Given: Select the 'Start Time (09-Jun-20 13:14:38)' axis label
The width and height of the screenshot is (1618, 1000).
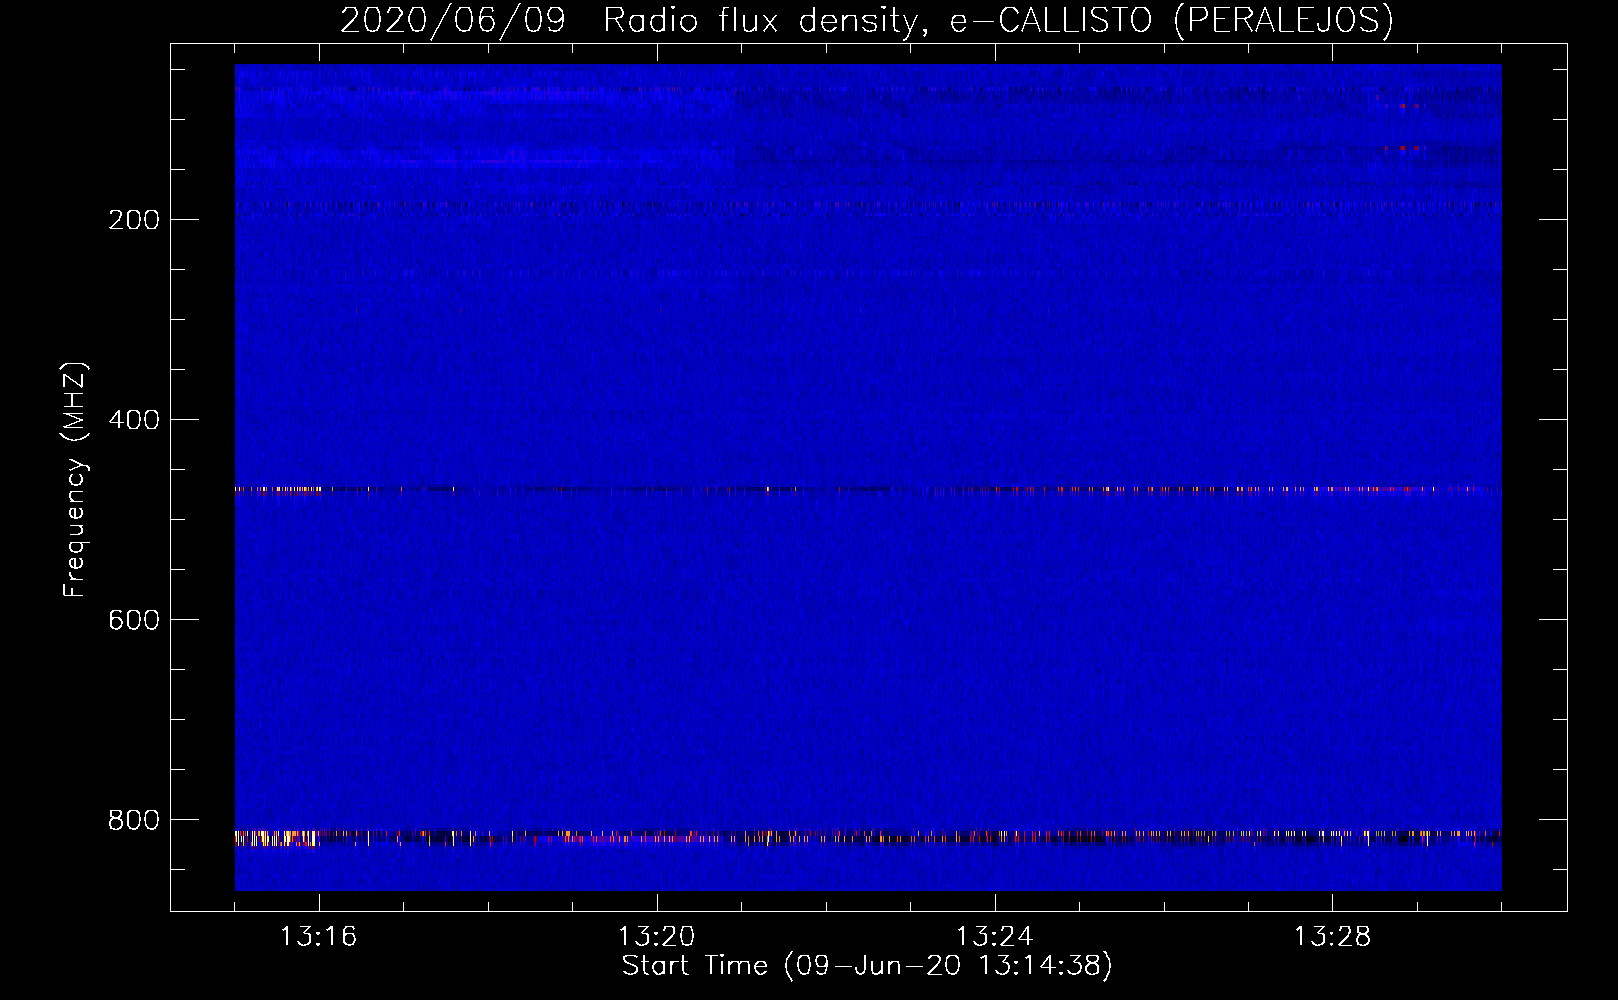Looking at the screenshot, I should point(867,966).
